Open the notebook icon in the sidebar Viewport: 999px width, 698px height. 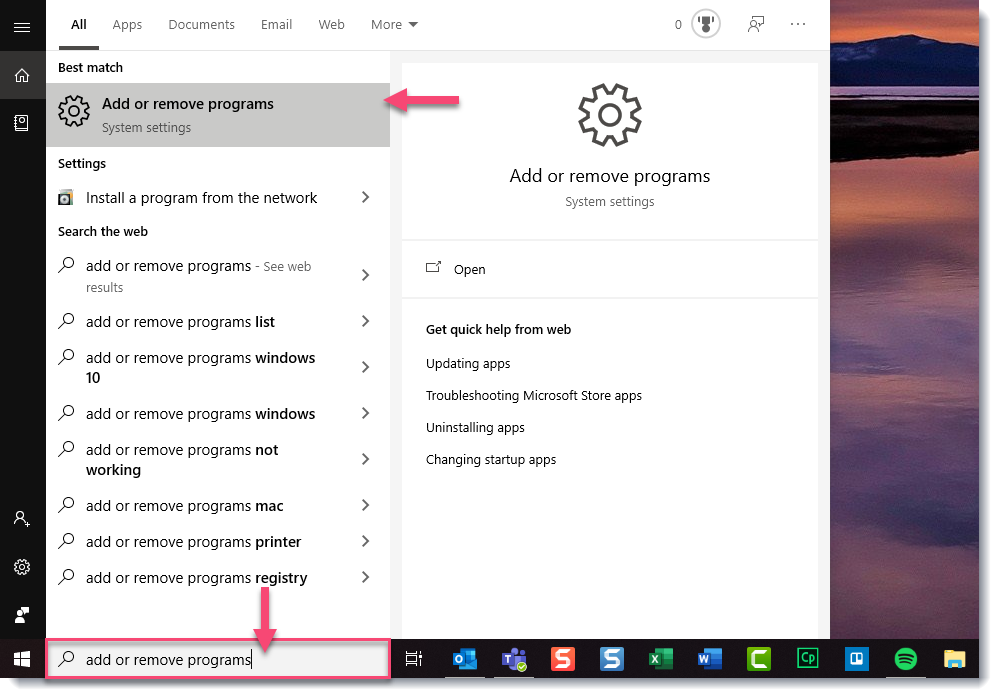click(22, 122)
